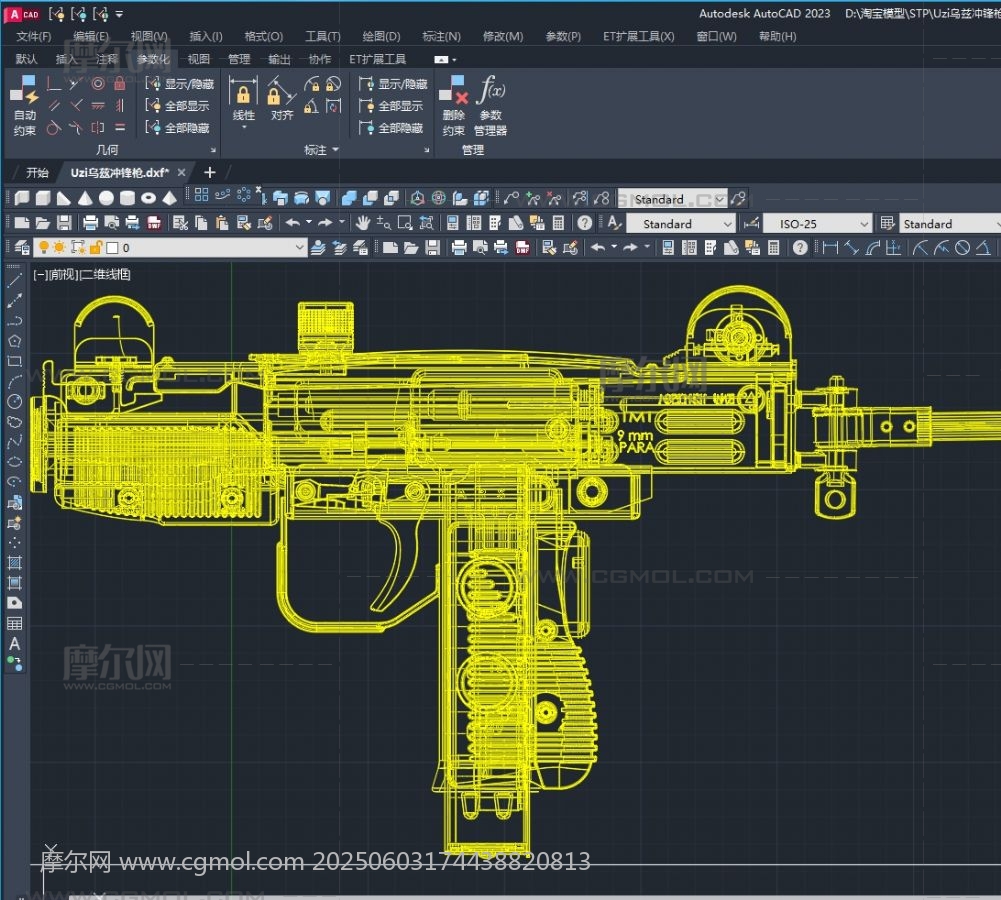Open the 工具(T) menu

coord(322,36)
